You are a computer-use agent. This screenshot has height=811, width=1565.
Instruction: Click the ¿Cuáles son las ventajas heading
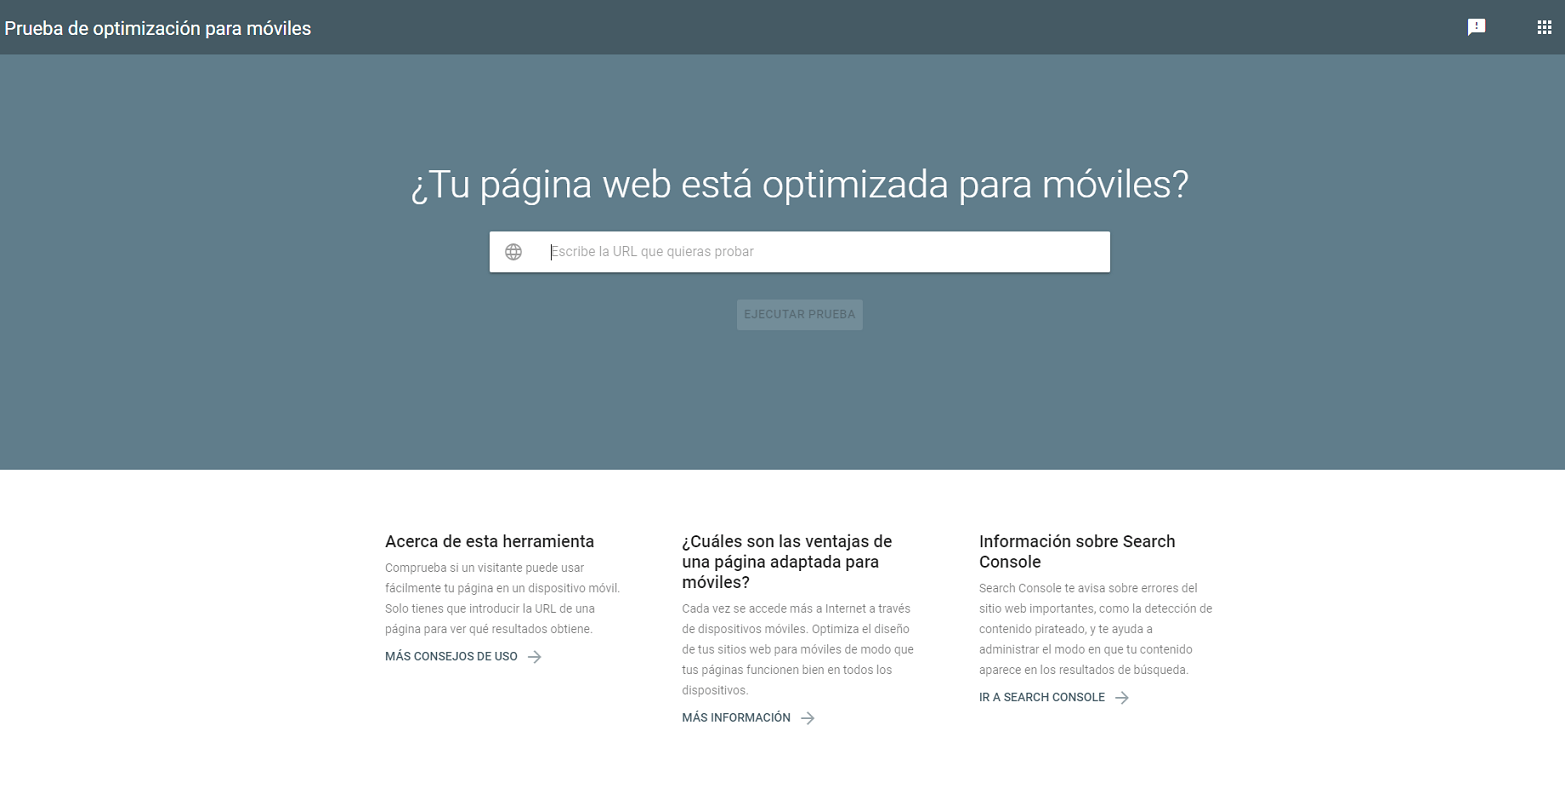pyautogui.click(x=787, y=561)
